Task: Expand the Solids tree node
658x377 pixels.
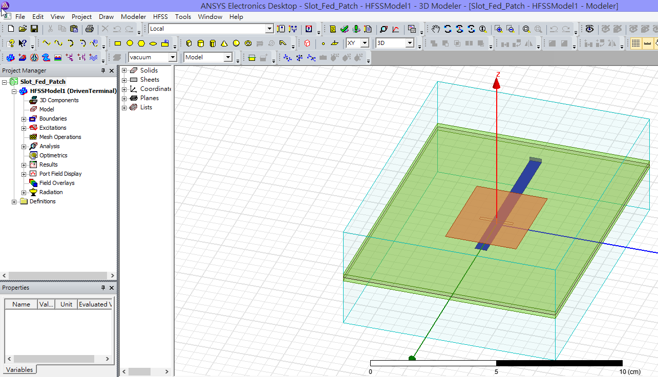Action: click(124, 71)
